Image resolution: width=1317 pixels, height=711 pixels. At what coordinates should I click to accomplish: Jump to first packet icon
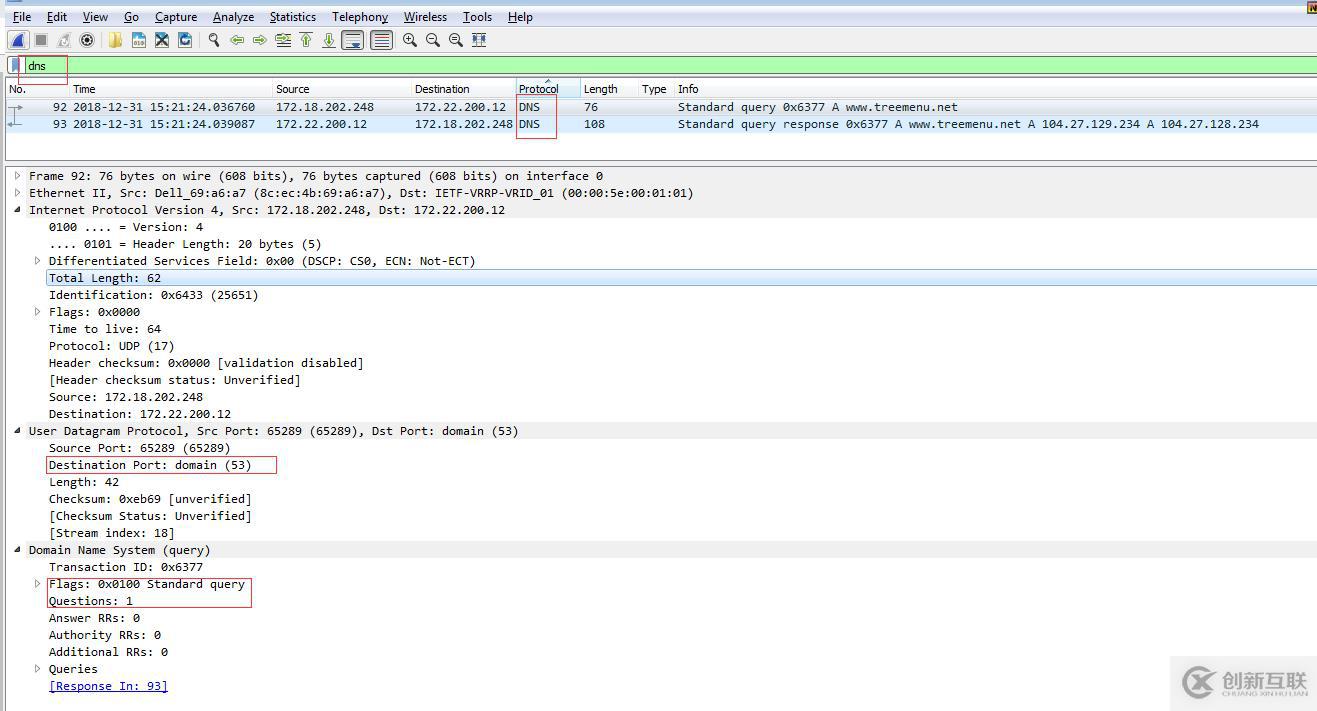click(x=306, y=40)
